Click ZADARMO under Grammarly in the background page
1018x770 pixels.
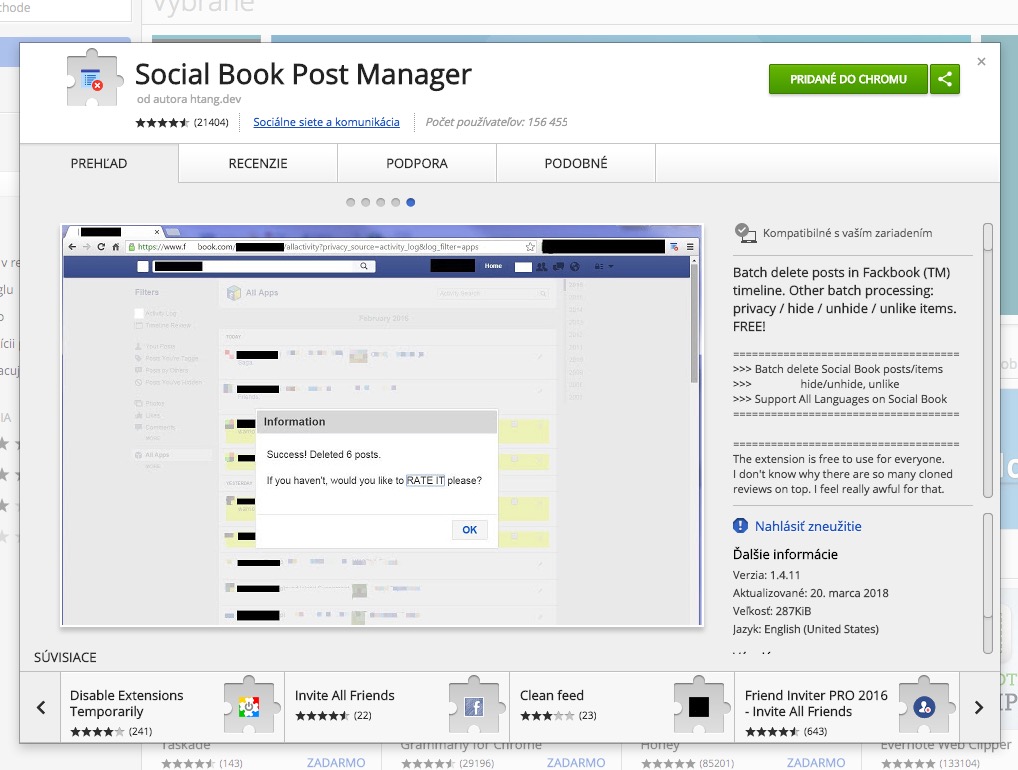tap(575, 763)
